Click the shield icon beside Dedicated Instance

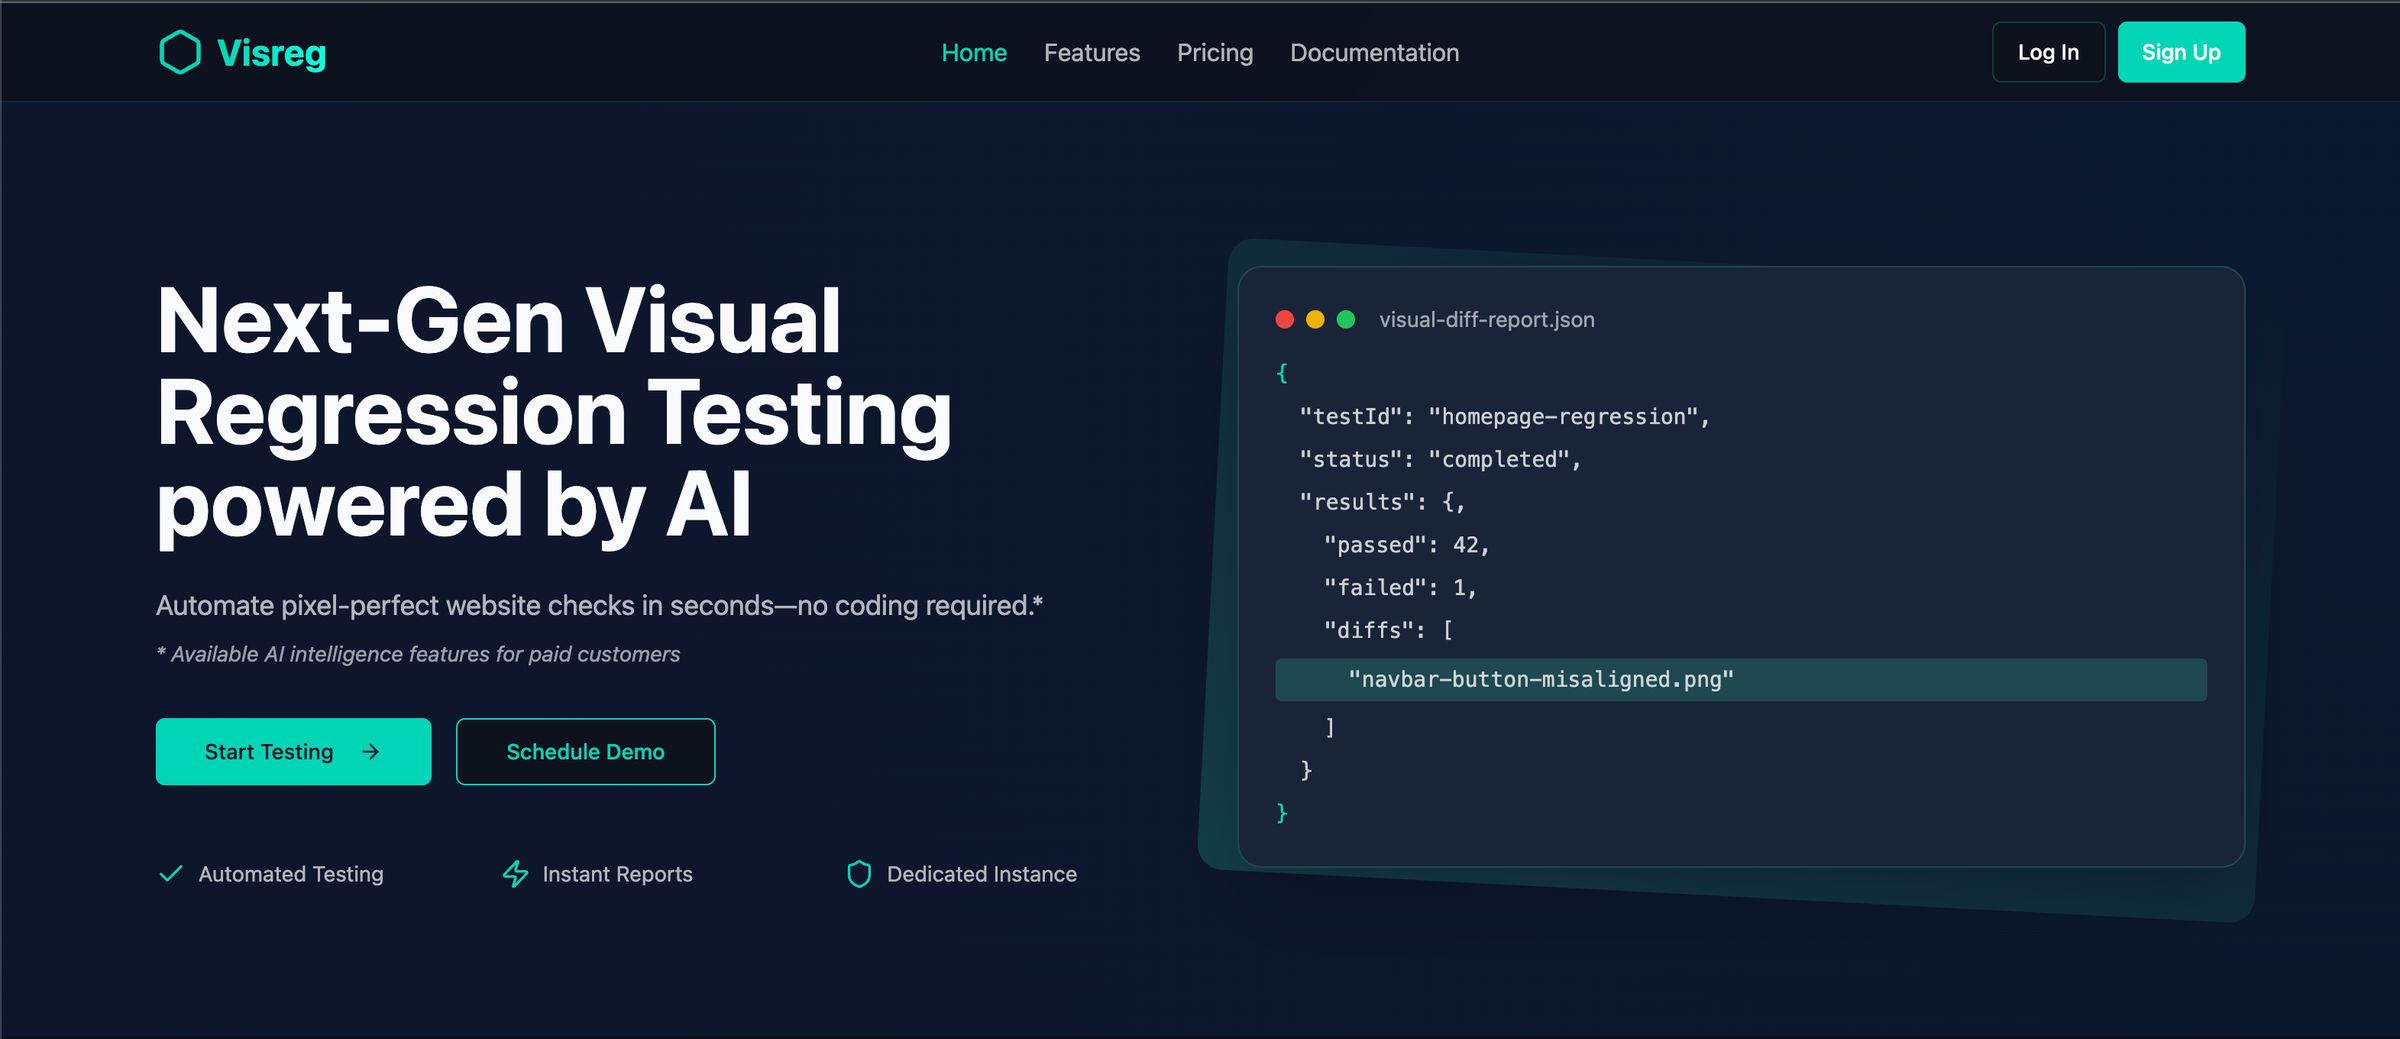[x=859, y=873]
